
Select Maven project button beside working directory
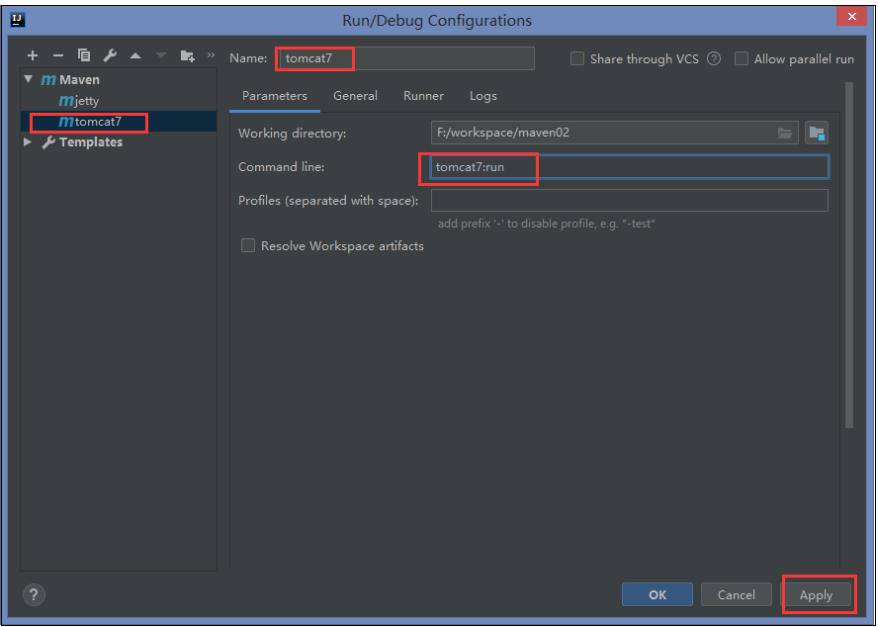click(816, 133)
